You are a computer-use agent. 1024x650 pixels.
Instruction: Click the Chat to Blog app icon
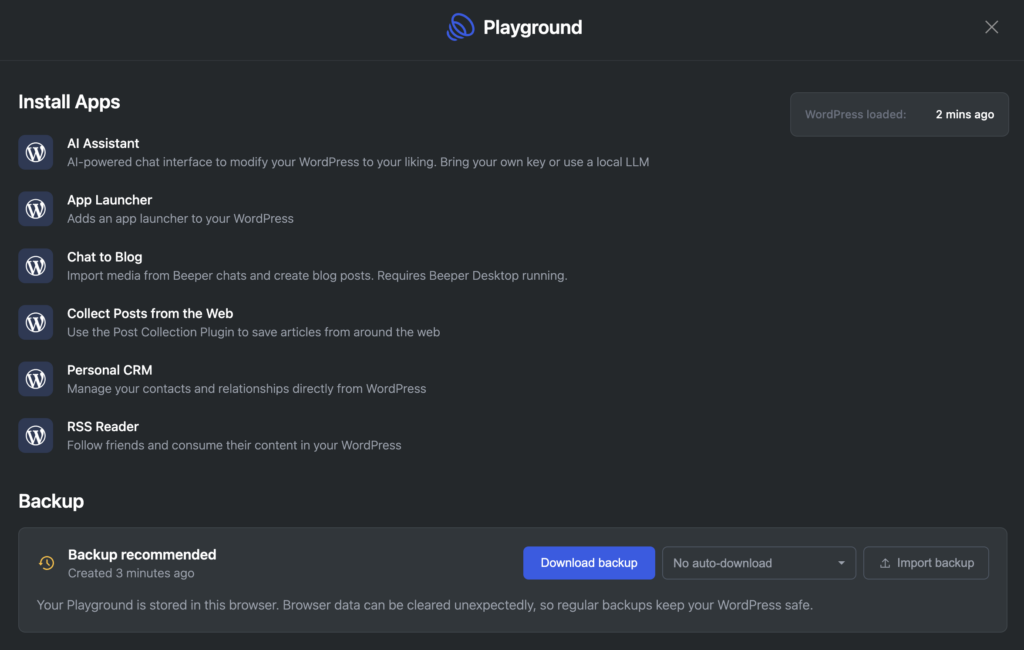35,266
